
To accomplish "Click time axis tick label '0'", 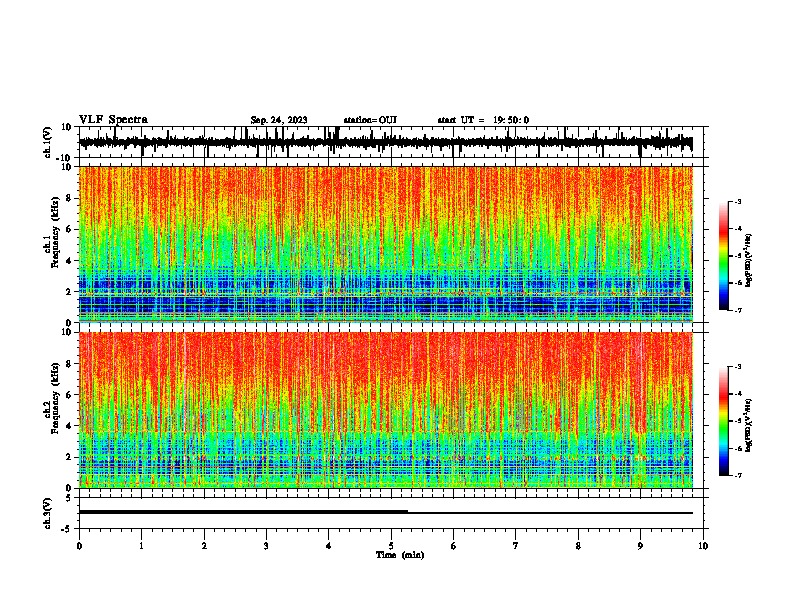I will point(79,546).
